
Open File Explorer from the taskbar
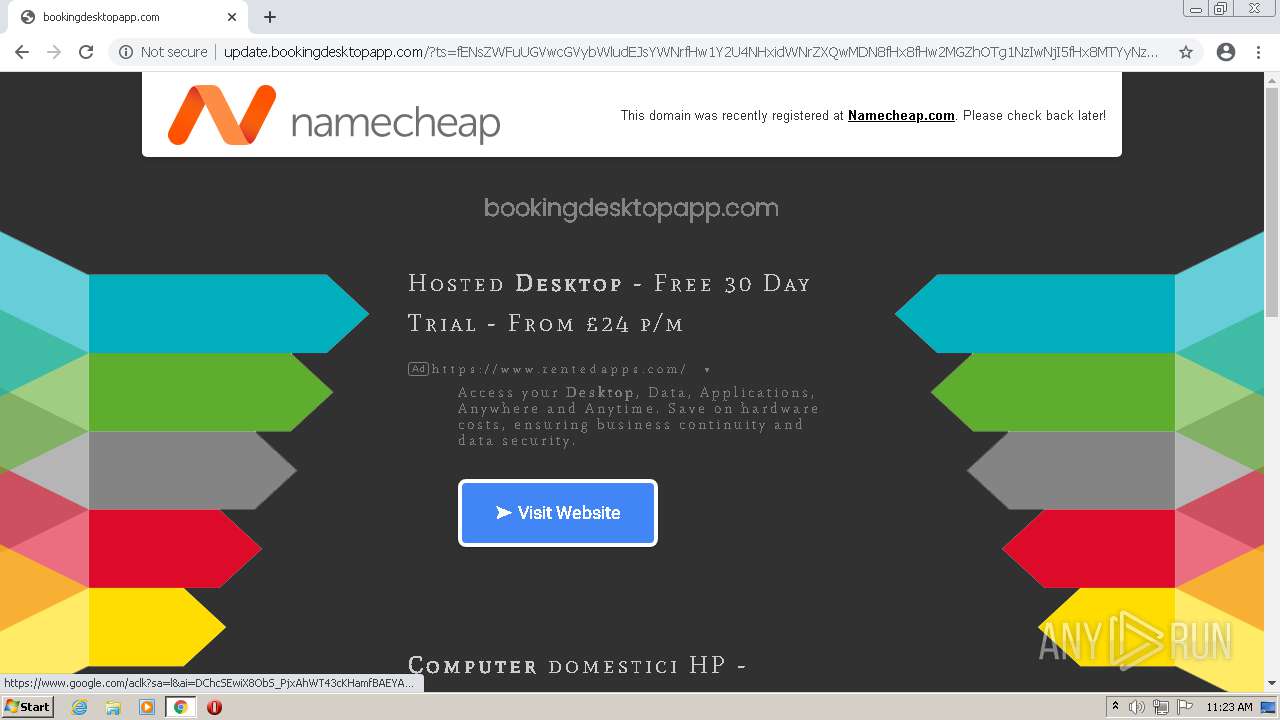[x=113, y=707]
